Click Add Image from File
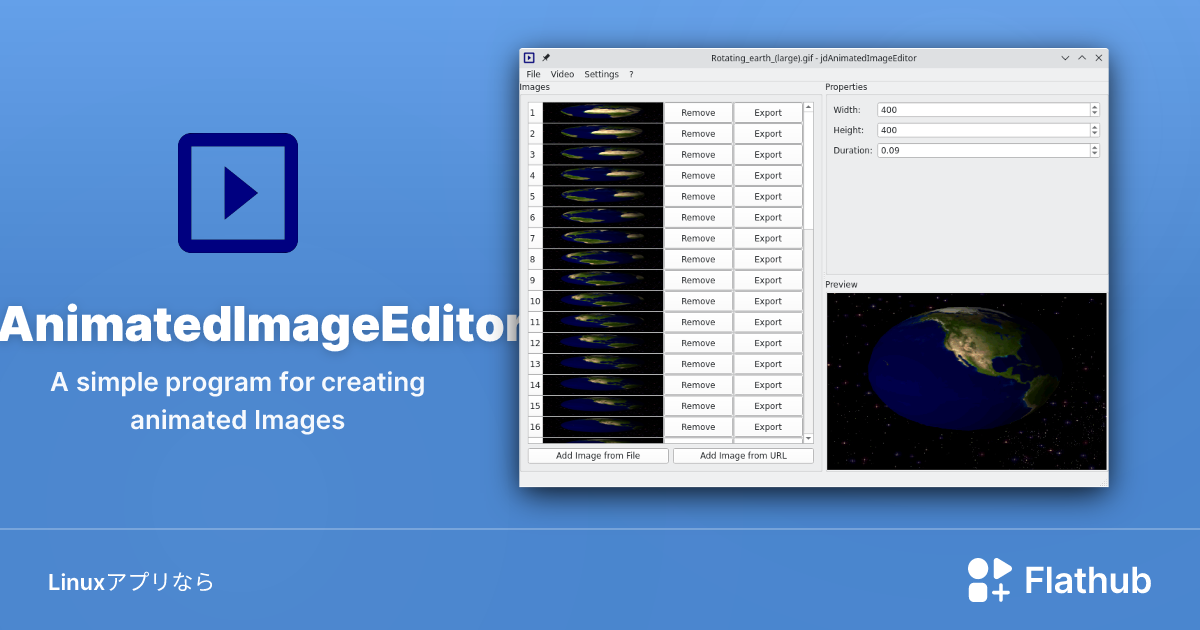The height and width of the screenshot is (630, 1200). pyautogui.click(x=598, y=455)
